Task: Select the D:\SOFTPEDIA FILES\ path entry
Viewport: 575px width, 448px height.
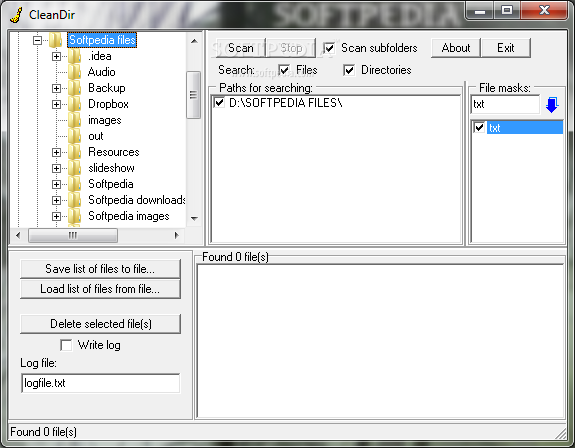Action: [x=285, y=103]
